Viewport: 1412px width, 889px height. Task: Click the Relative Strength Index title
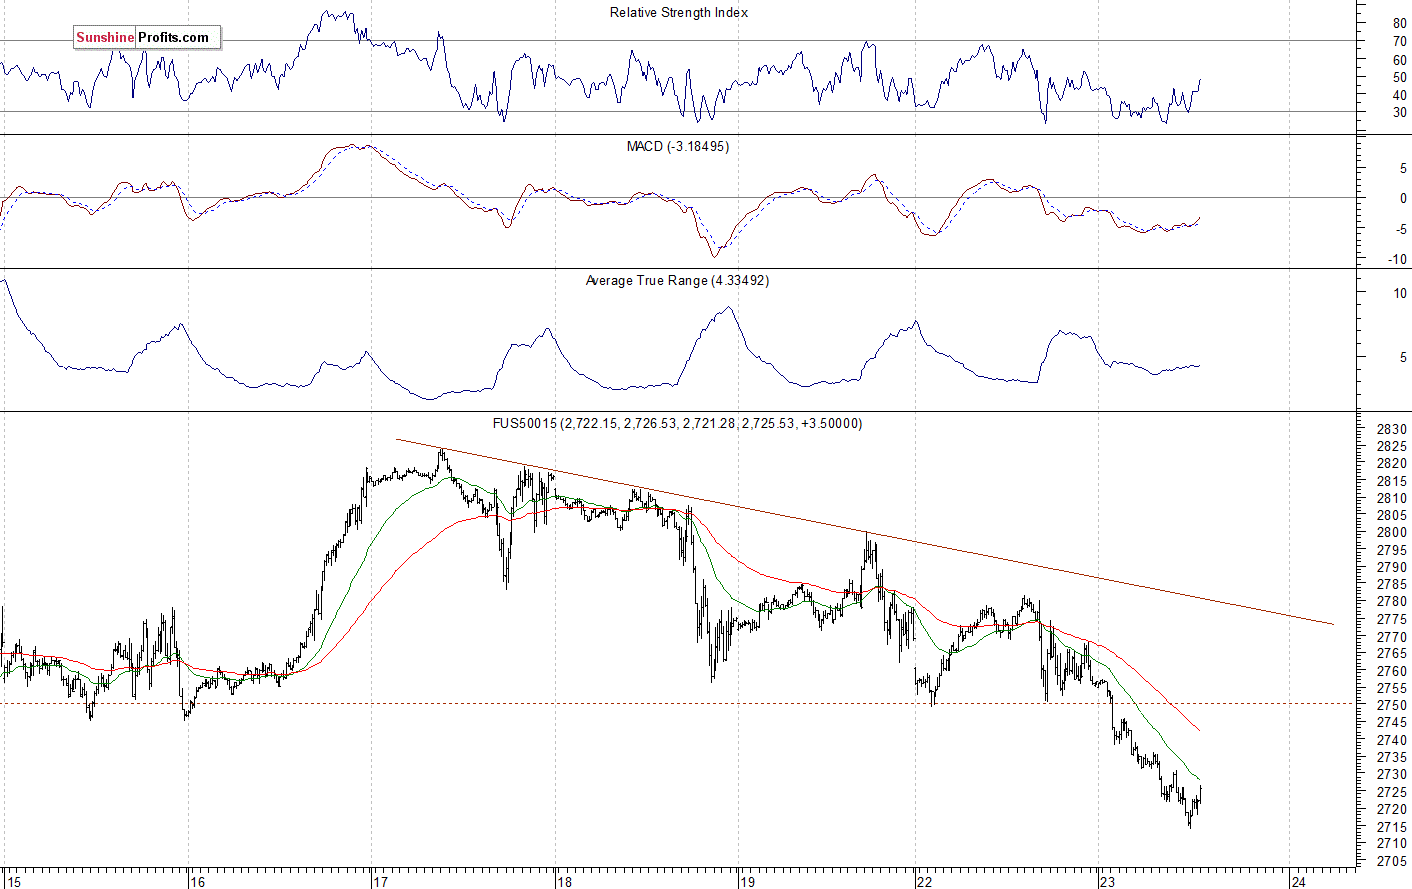[x=679, y=13]
